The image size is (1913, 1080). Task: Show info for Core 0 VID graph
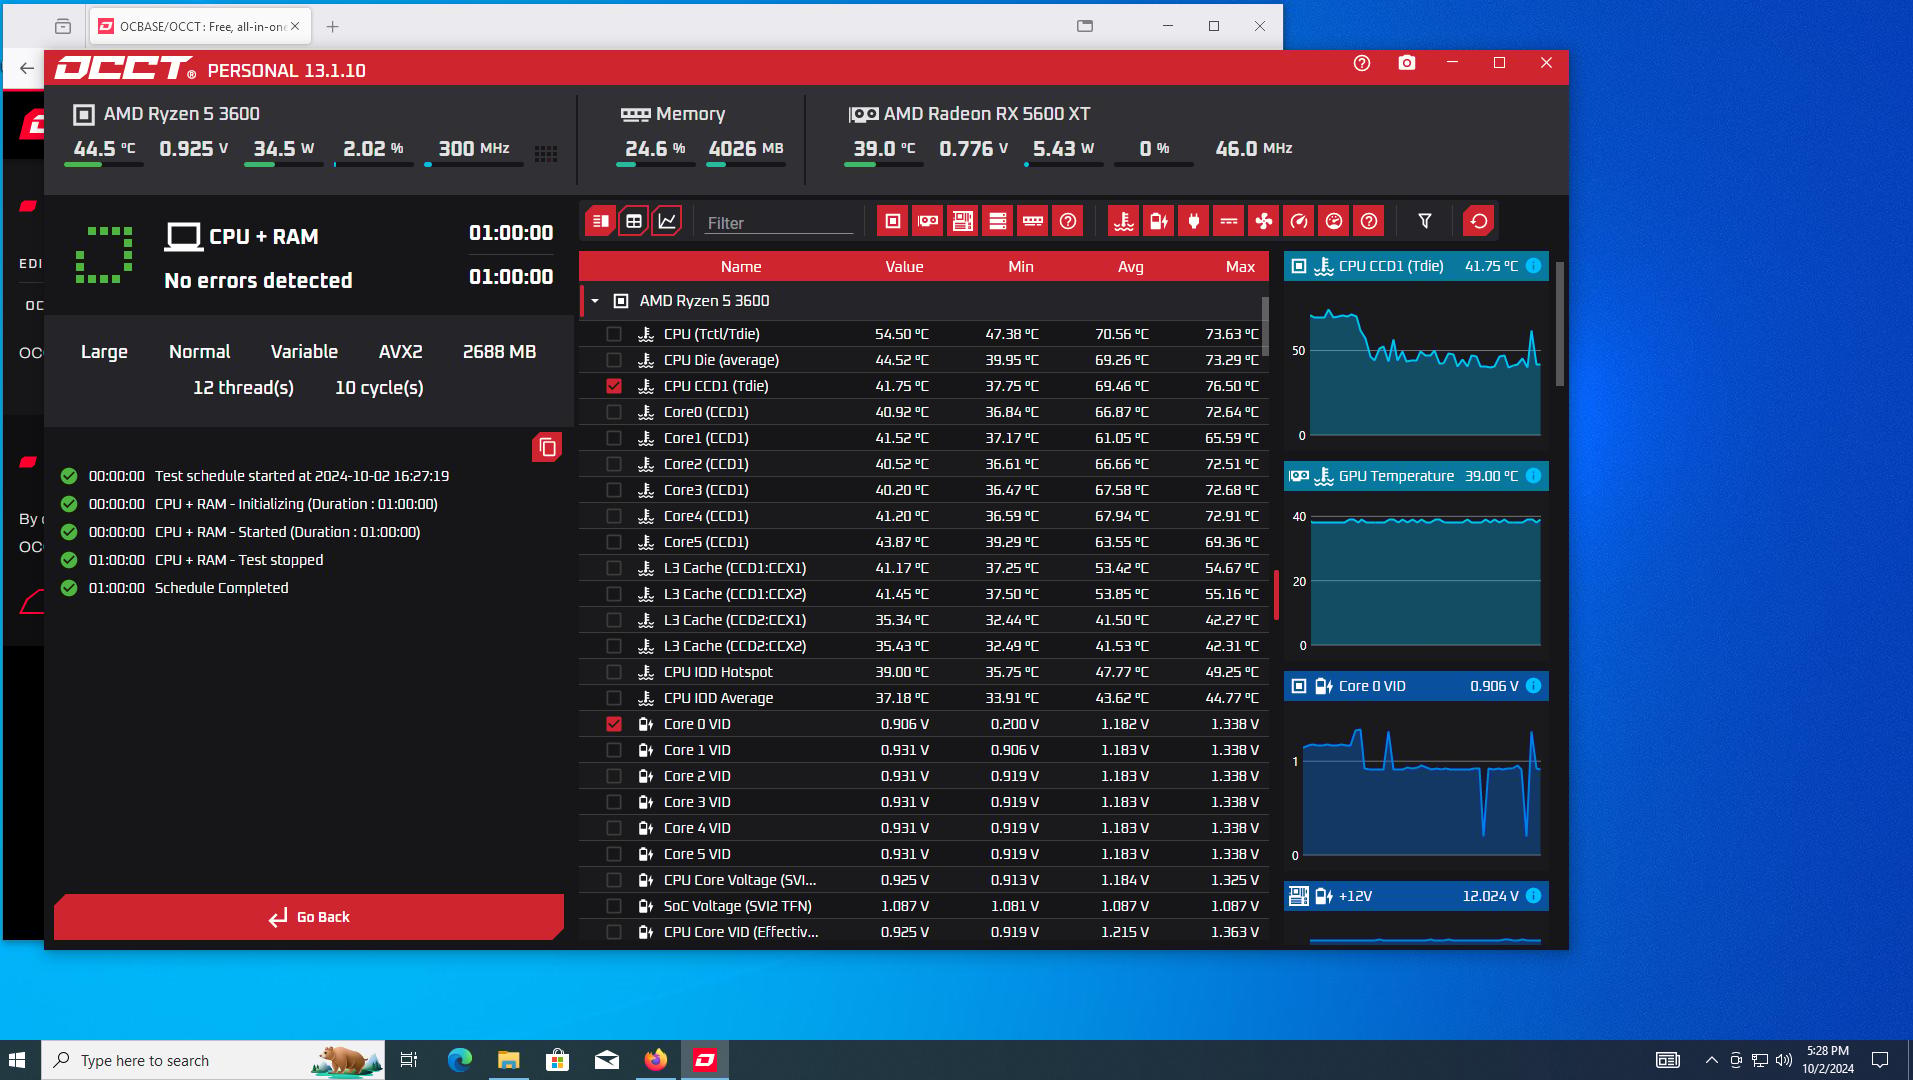click(x=1534, y=686)
